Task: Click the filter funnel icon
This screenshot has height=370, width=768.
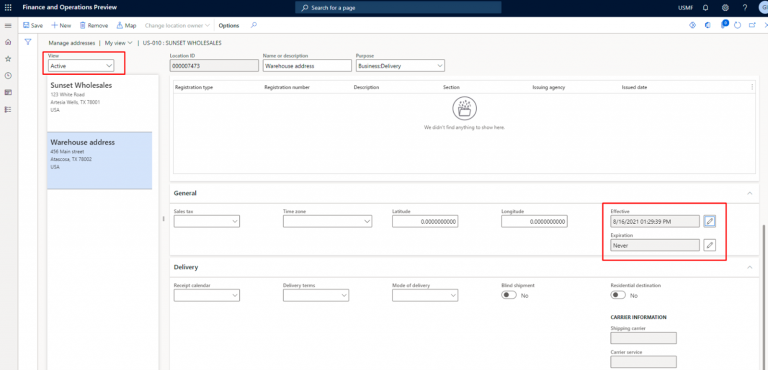Action: click(x=28, y=42)
